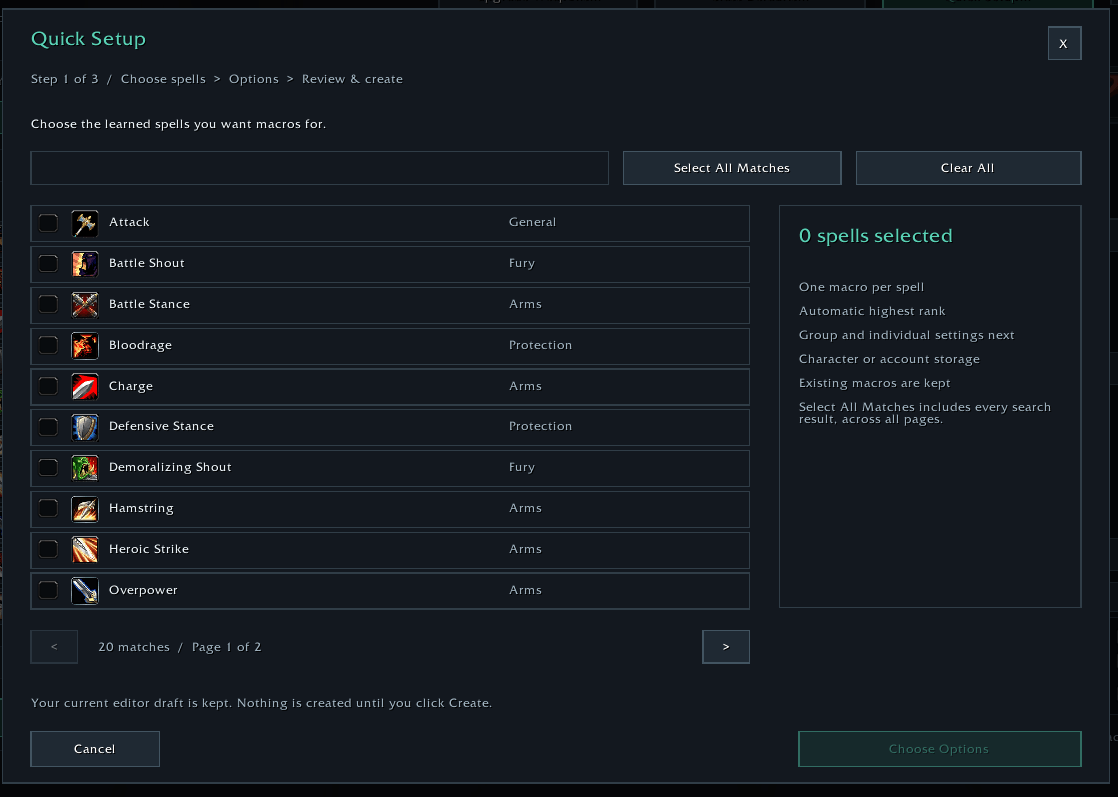Click the Bloodrage spell icon
The width and height of the screenshot is (1118, 797).
pos(85,346)
